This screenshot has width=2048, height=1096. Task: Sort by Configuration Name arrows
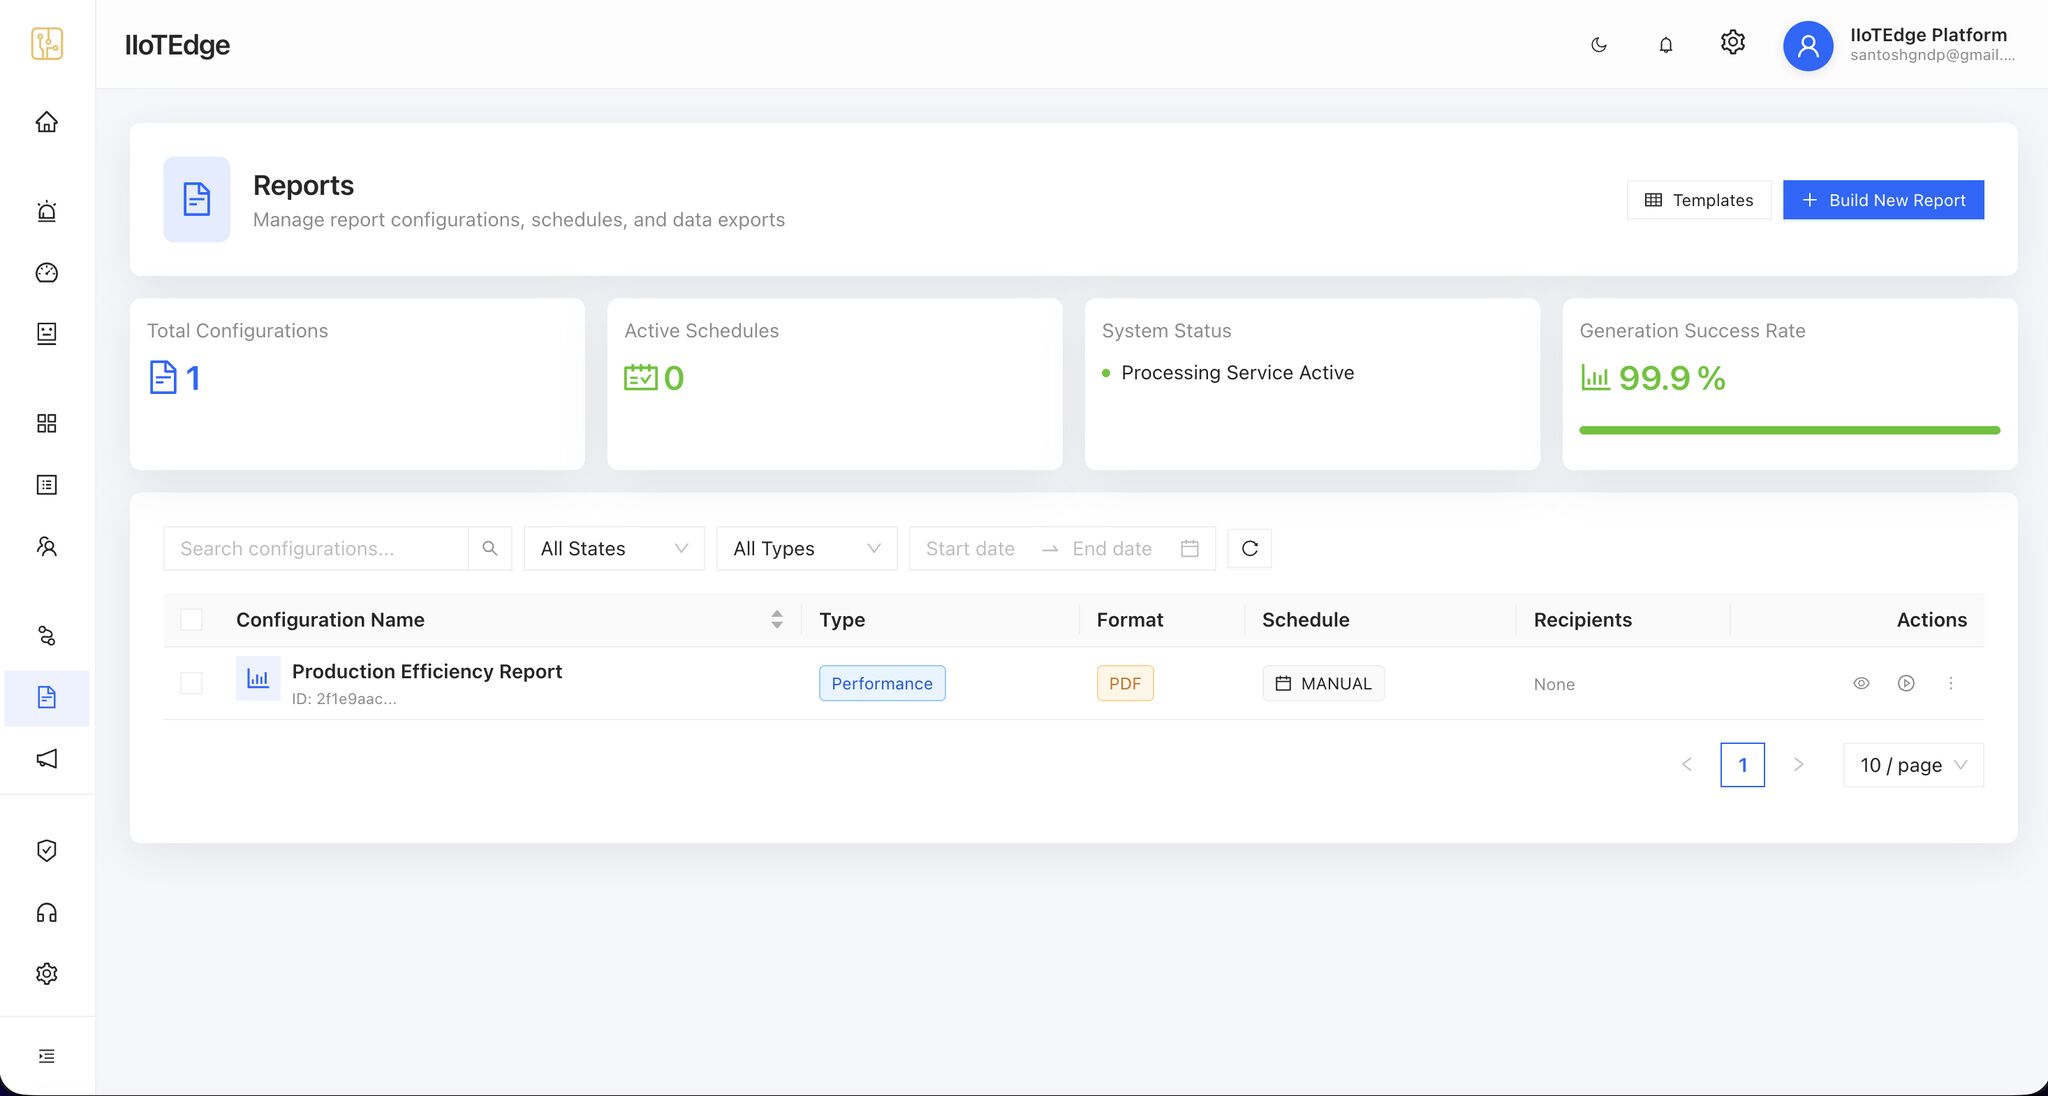(777, 620)
